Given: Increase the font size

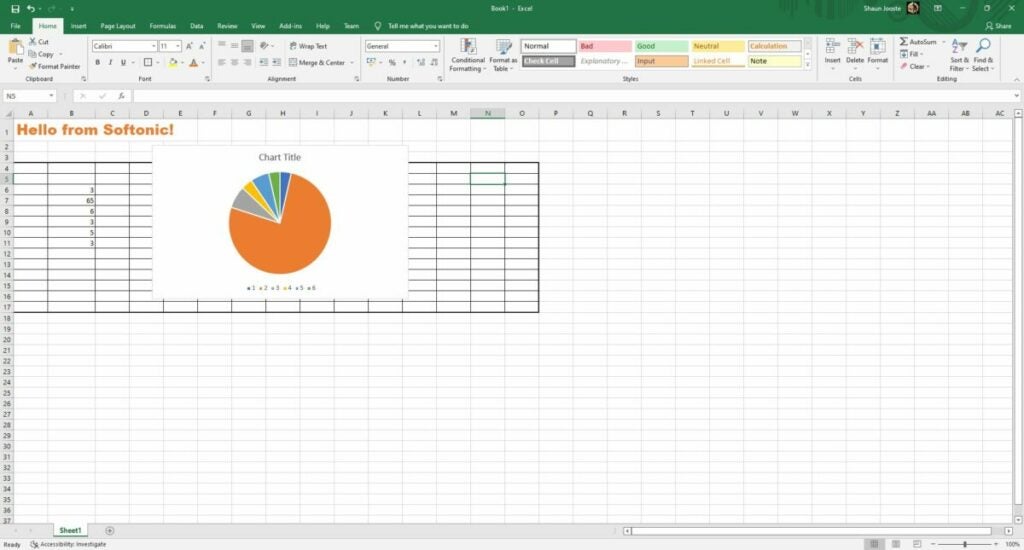Looking at the screenshot, I should click(x=189, y=46).
